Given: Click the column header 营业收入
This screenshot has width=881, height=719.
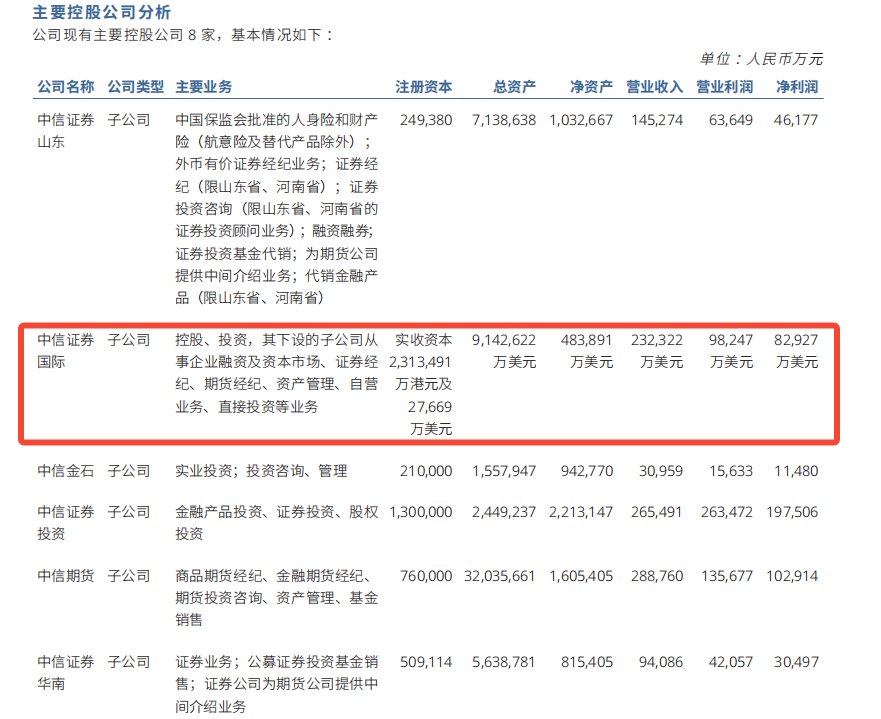Looking at the screenshot, I should (655, 87).
